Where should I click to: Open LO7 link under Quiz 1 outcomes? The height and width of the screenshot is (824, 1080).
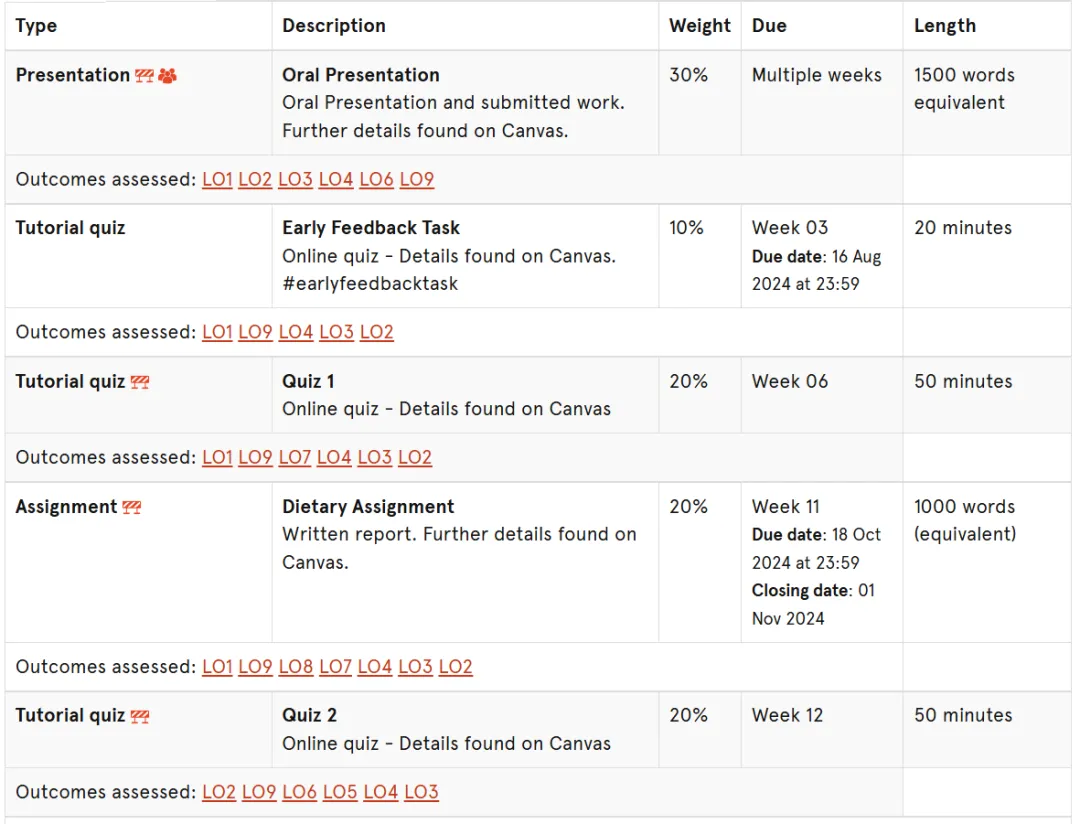pyautogui.click(x=295, y=458)
